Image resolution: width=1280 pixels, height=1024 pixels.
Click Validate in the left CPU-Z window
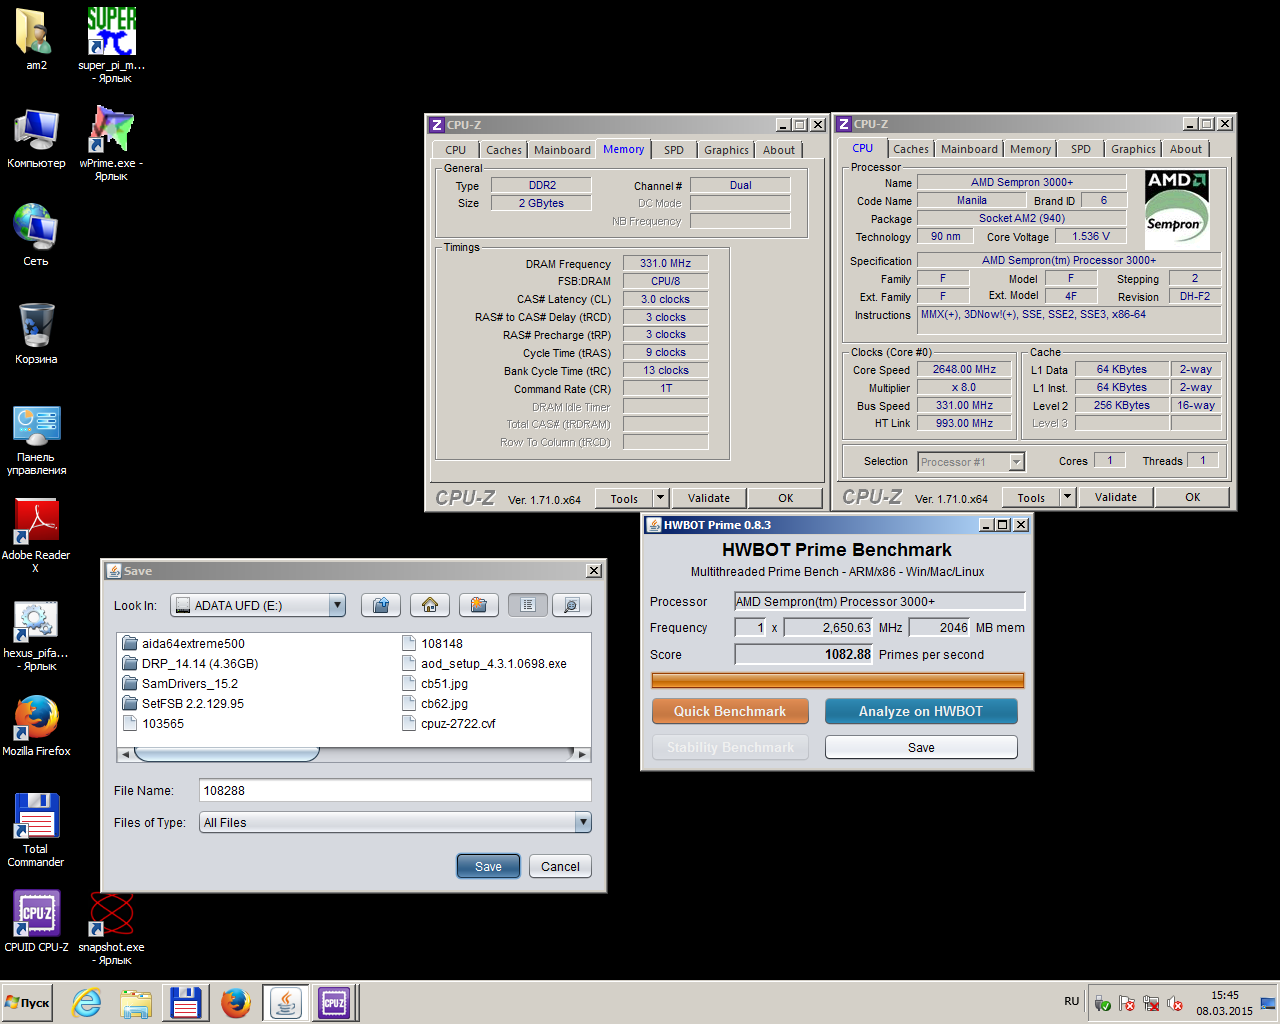pos(709,498)
